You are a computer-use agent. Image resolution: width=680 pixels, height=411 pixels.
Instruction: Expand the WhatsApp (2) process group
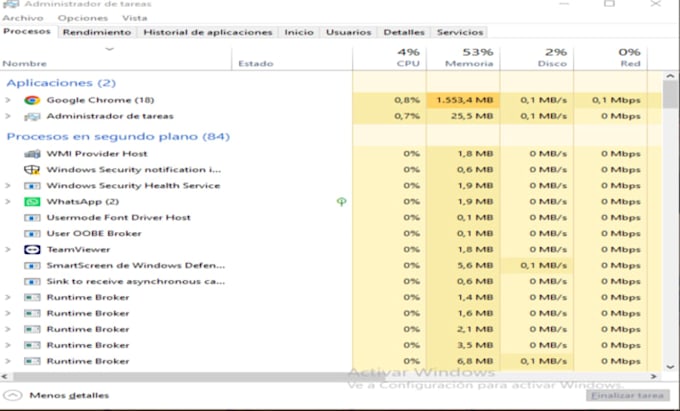[7, 202]
